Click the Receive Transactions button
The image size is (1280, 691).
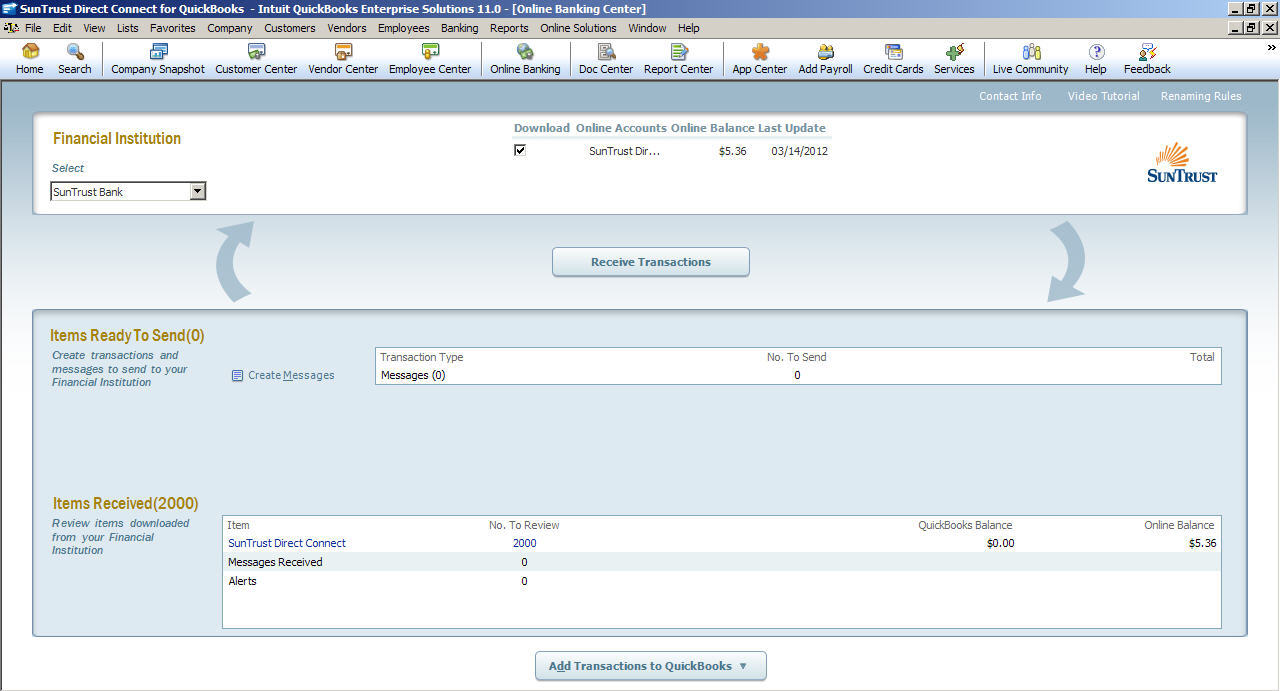click(x=651, y=262)
